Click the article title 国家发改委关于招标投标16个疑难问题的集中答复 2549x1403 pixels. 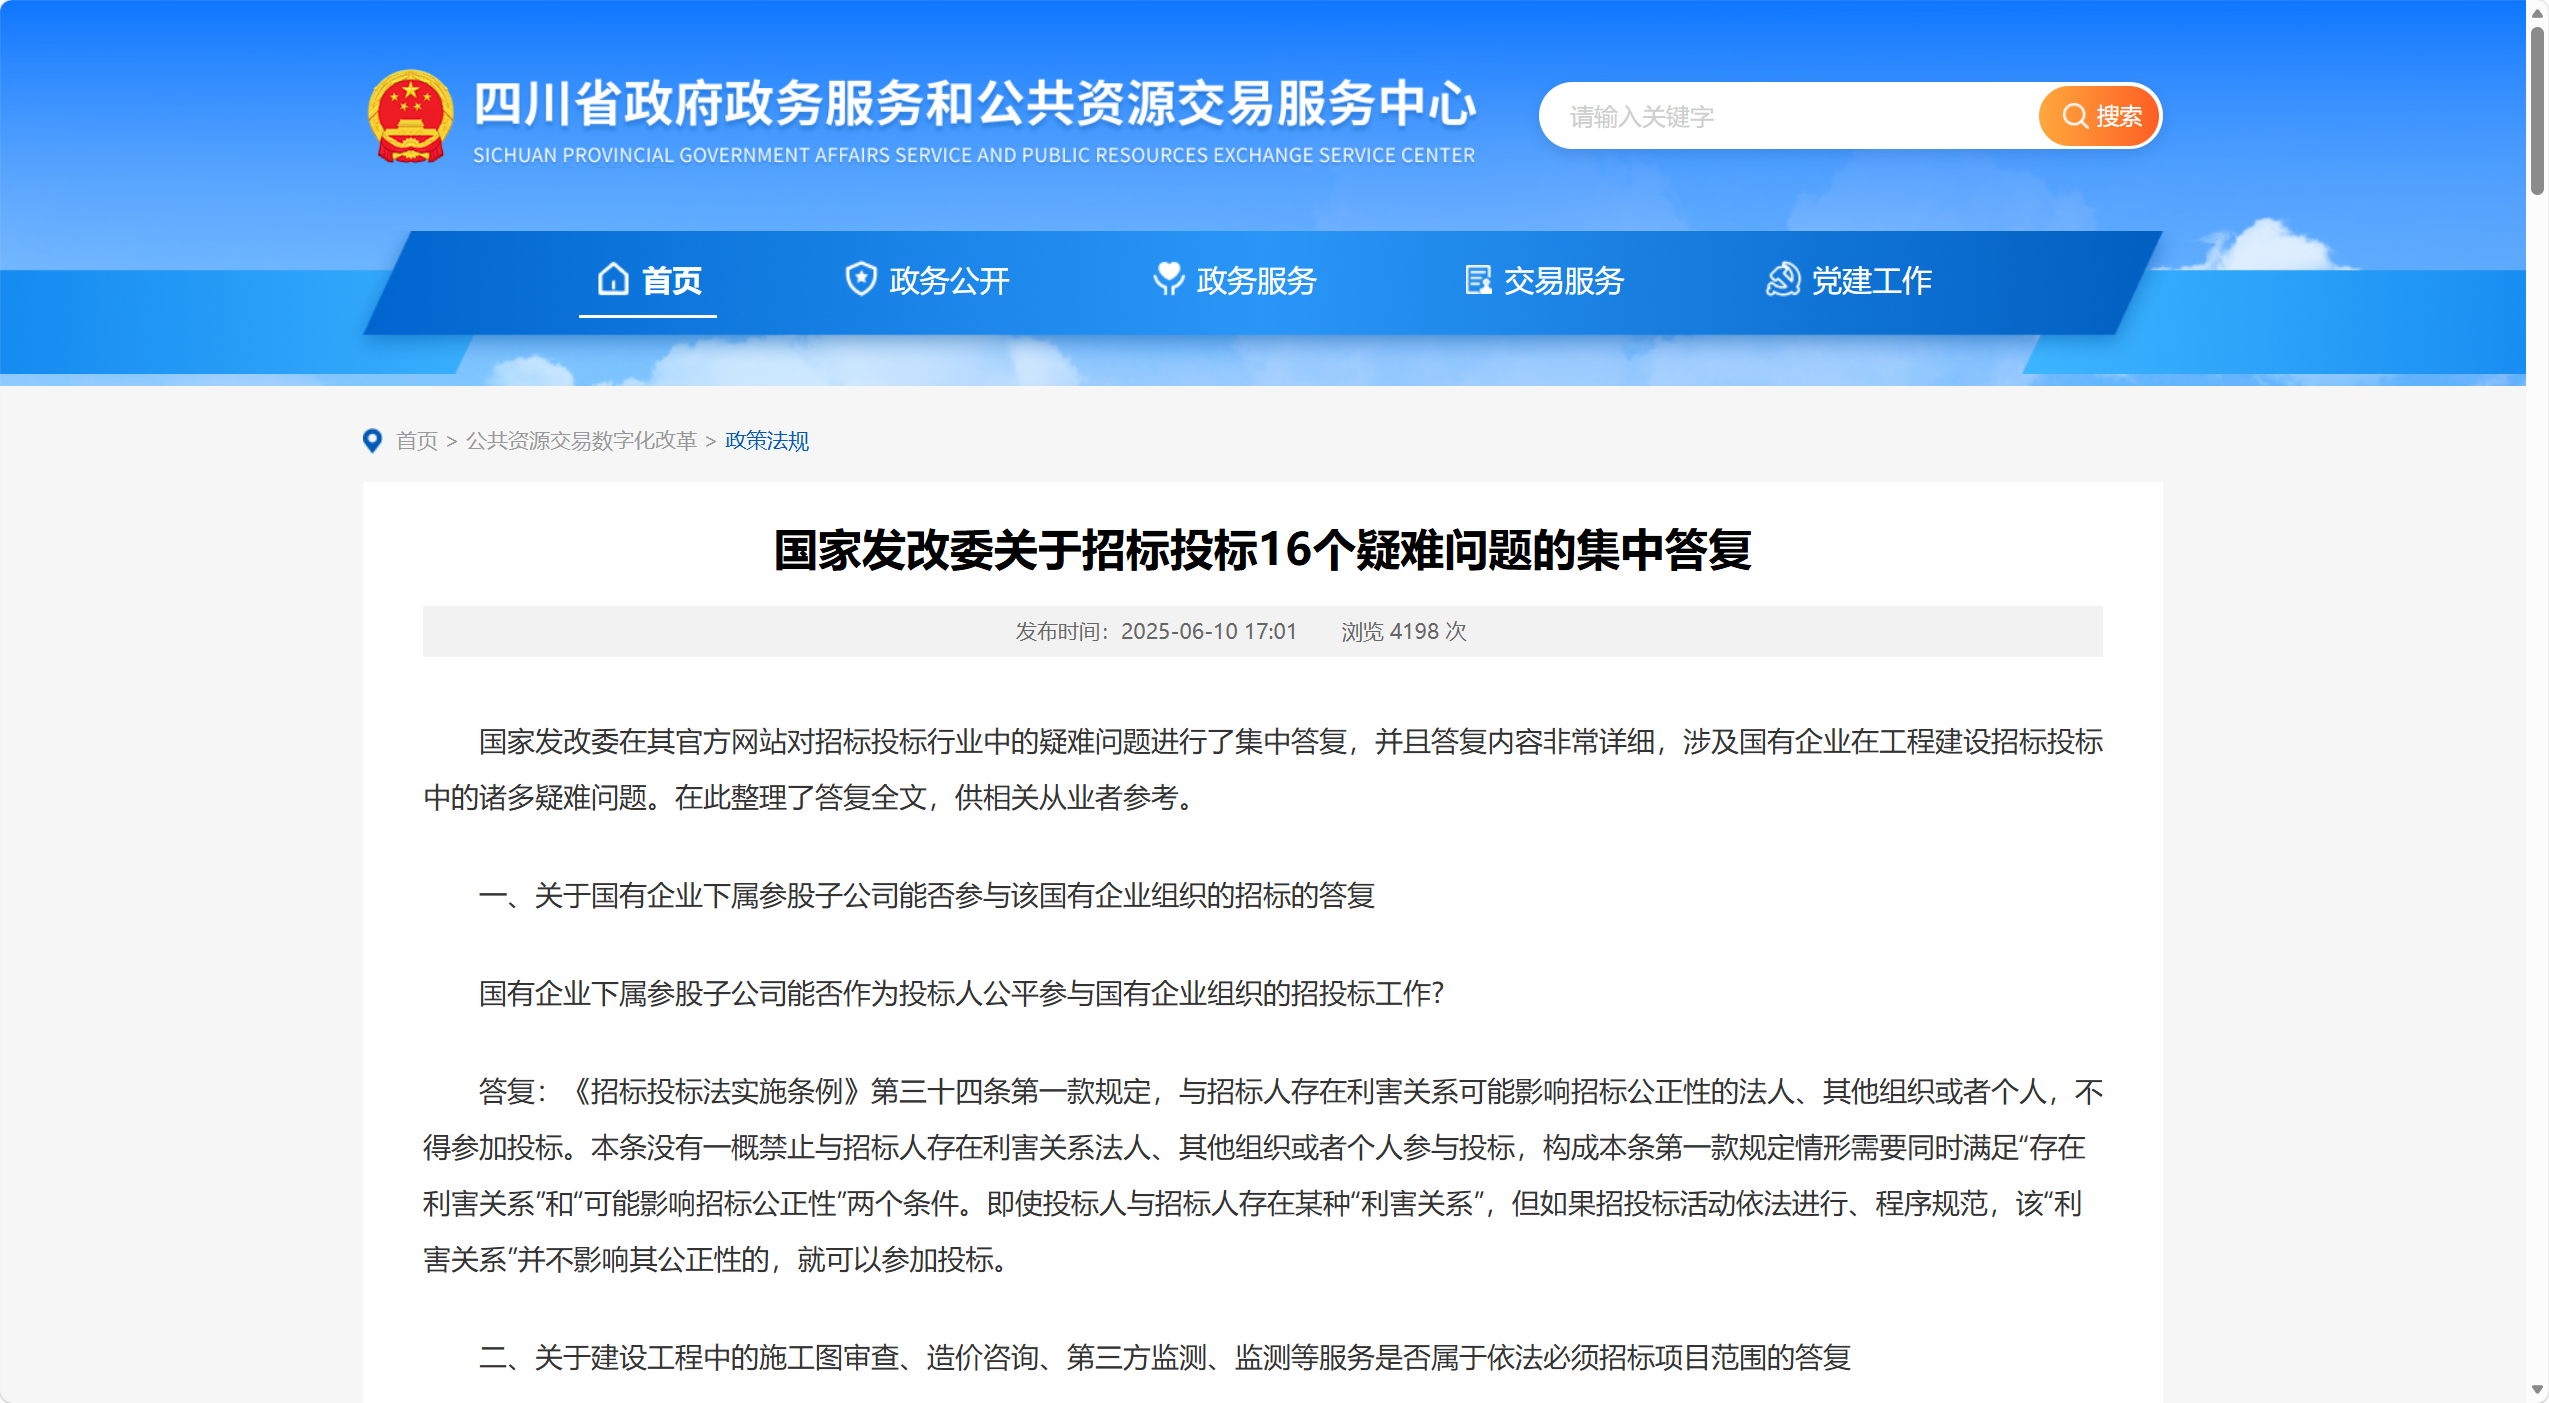pos(1263,550)
